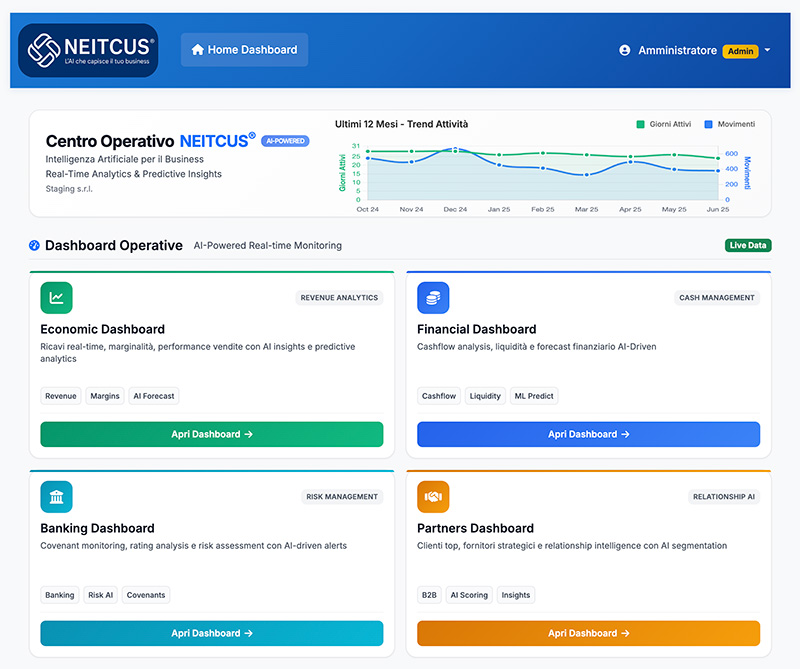Click the Partners Dashboard handshake icon
This screenshot has height=669, width=800.
pyautogui.click(x=433, y=496)
